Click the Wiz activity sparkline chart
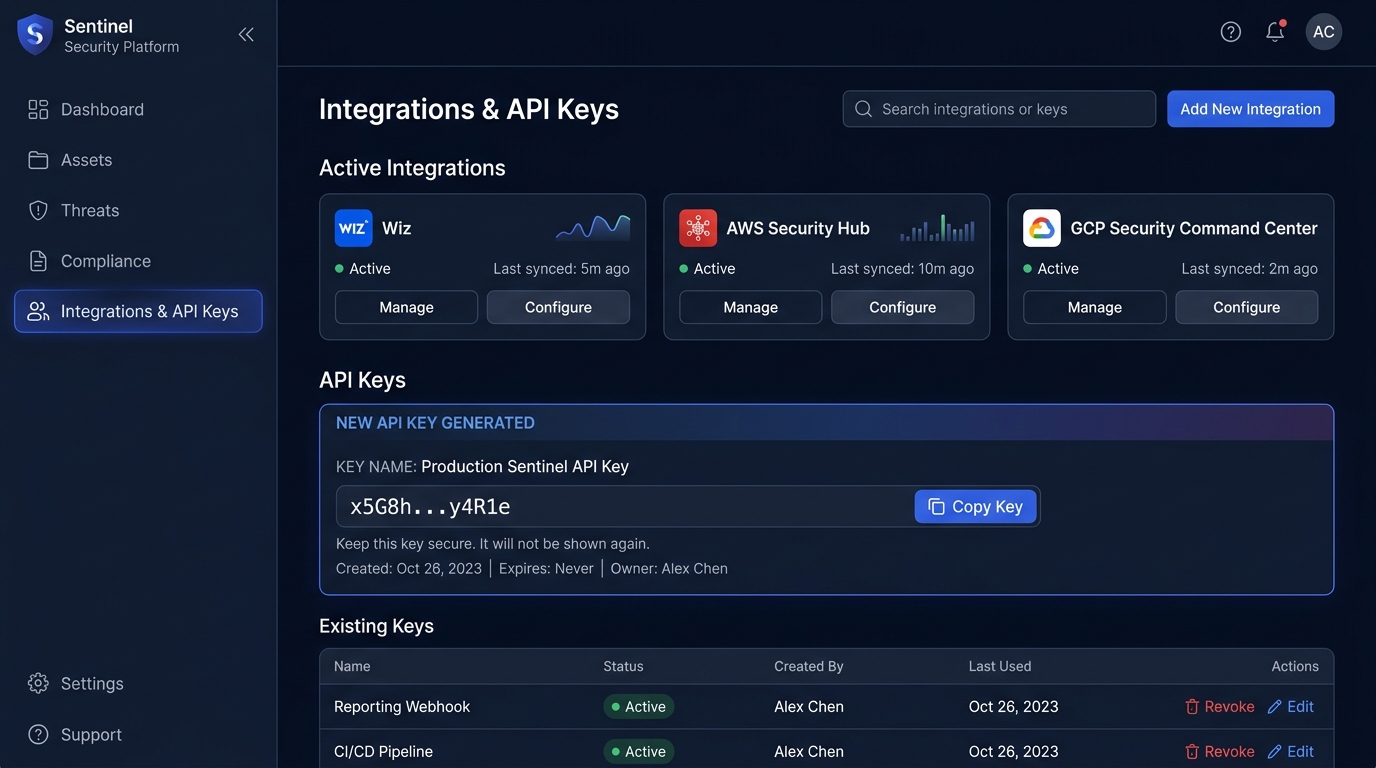 [593, 228]
